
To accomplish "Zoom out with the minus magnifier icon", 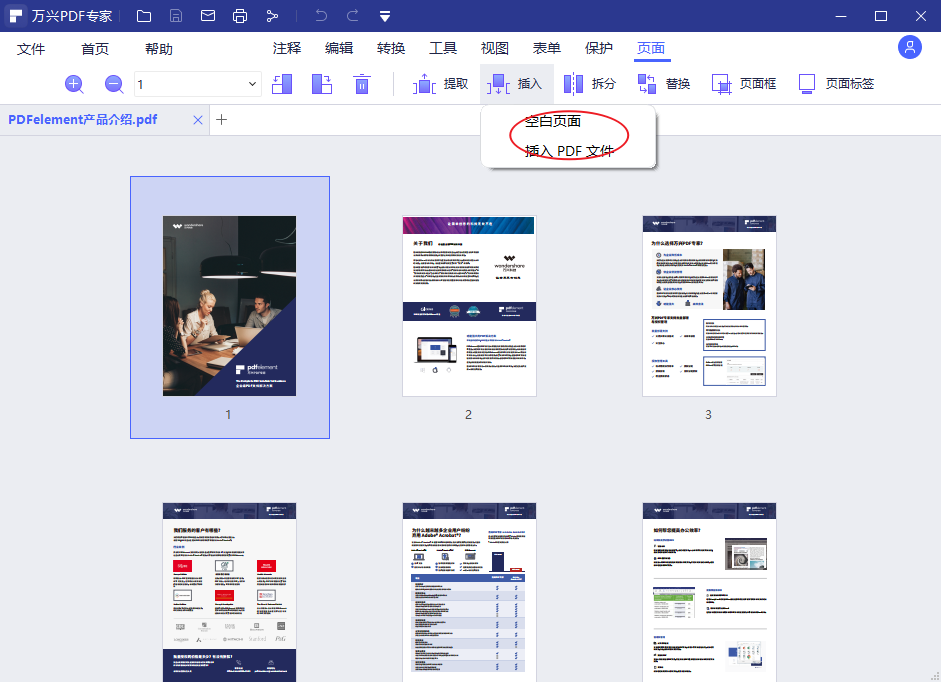I will click(x=114, y=84).
